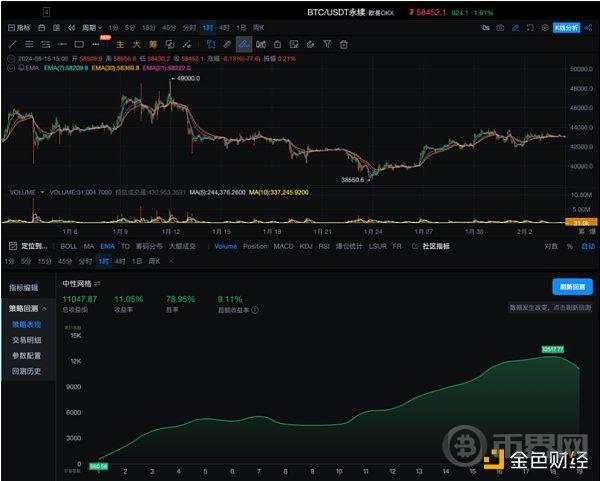
Task: Click the 中性网格 strategy switch icon
Action: [97, 284]
